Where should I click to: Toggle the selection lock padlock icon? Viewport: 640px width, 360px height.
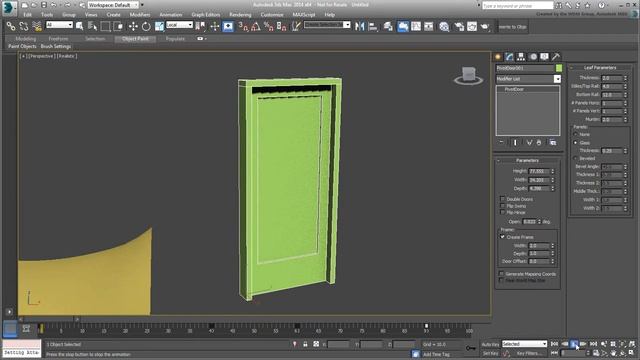click(305, 344)
